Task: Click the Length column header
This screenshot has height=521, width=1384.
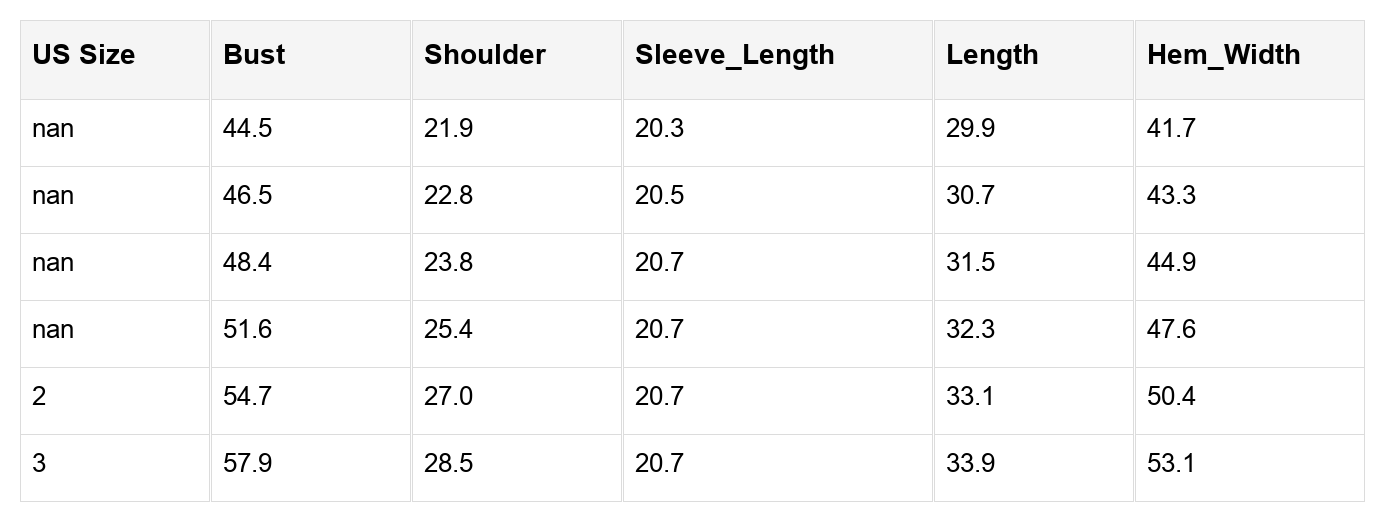Action: (x=992, y=55)
